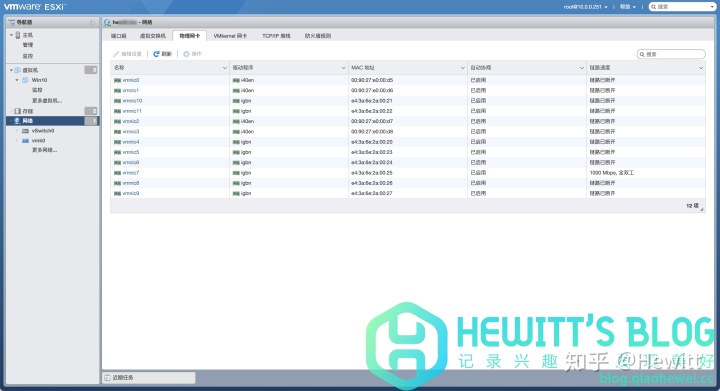This screenshot has width=720, height=391.
Task: Click the networking count badge
Action: click(x=91, y=121)
